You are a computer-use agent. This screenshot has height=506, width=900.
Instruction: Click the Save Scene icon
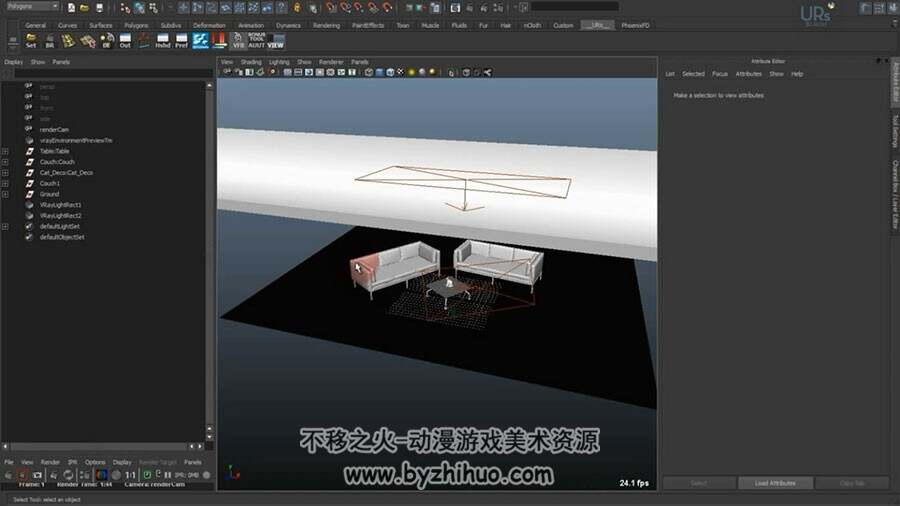99,7
